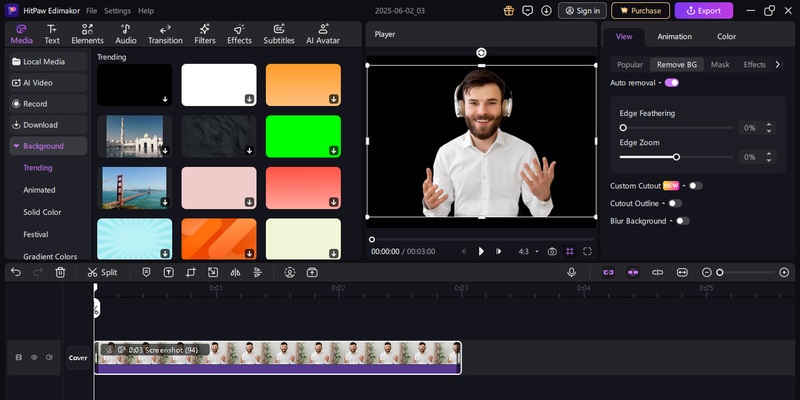Click the feedback message icon in title bar
This screenshot has height=400, width=800.
(x=528, y=11)
